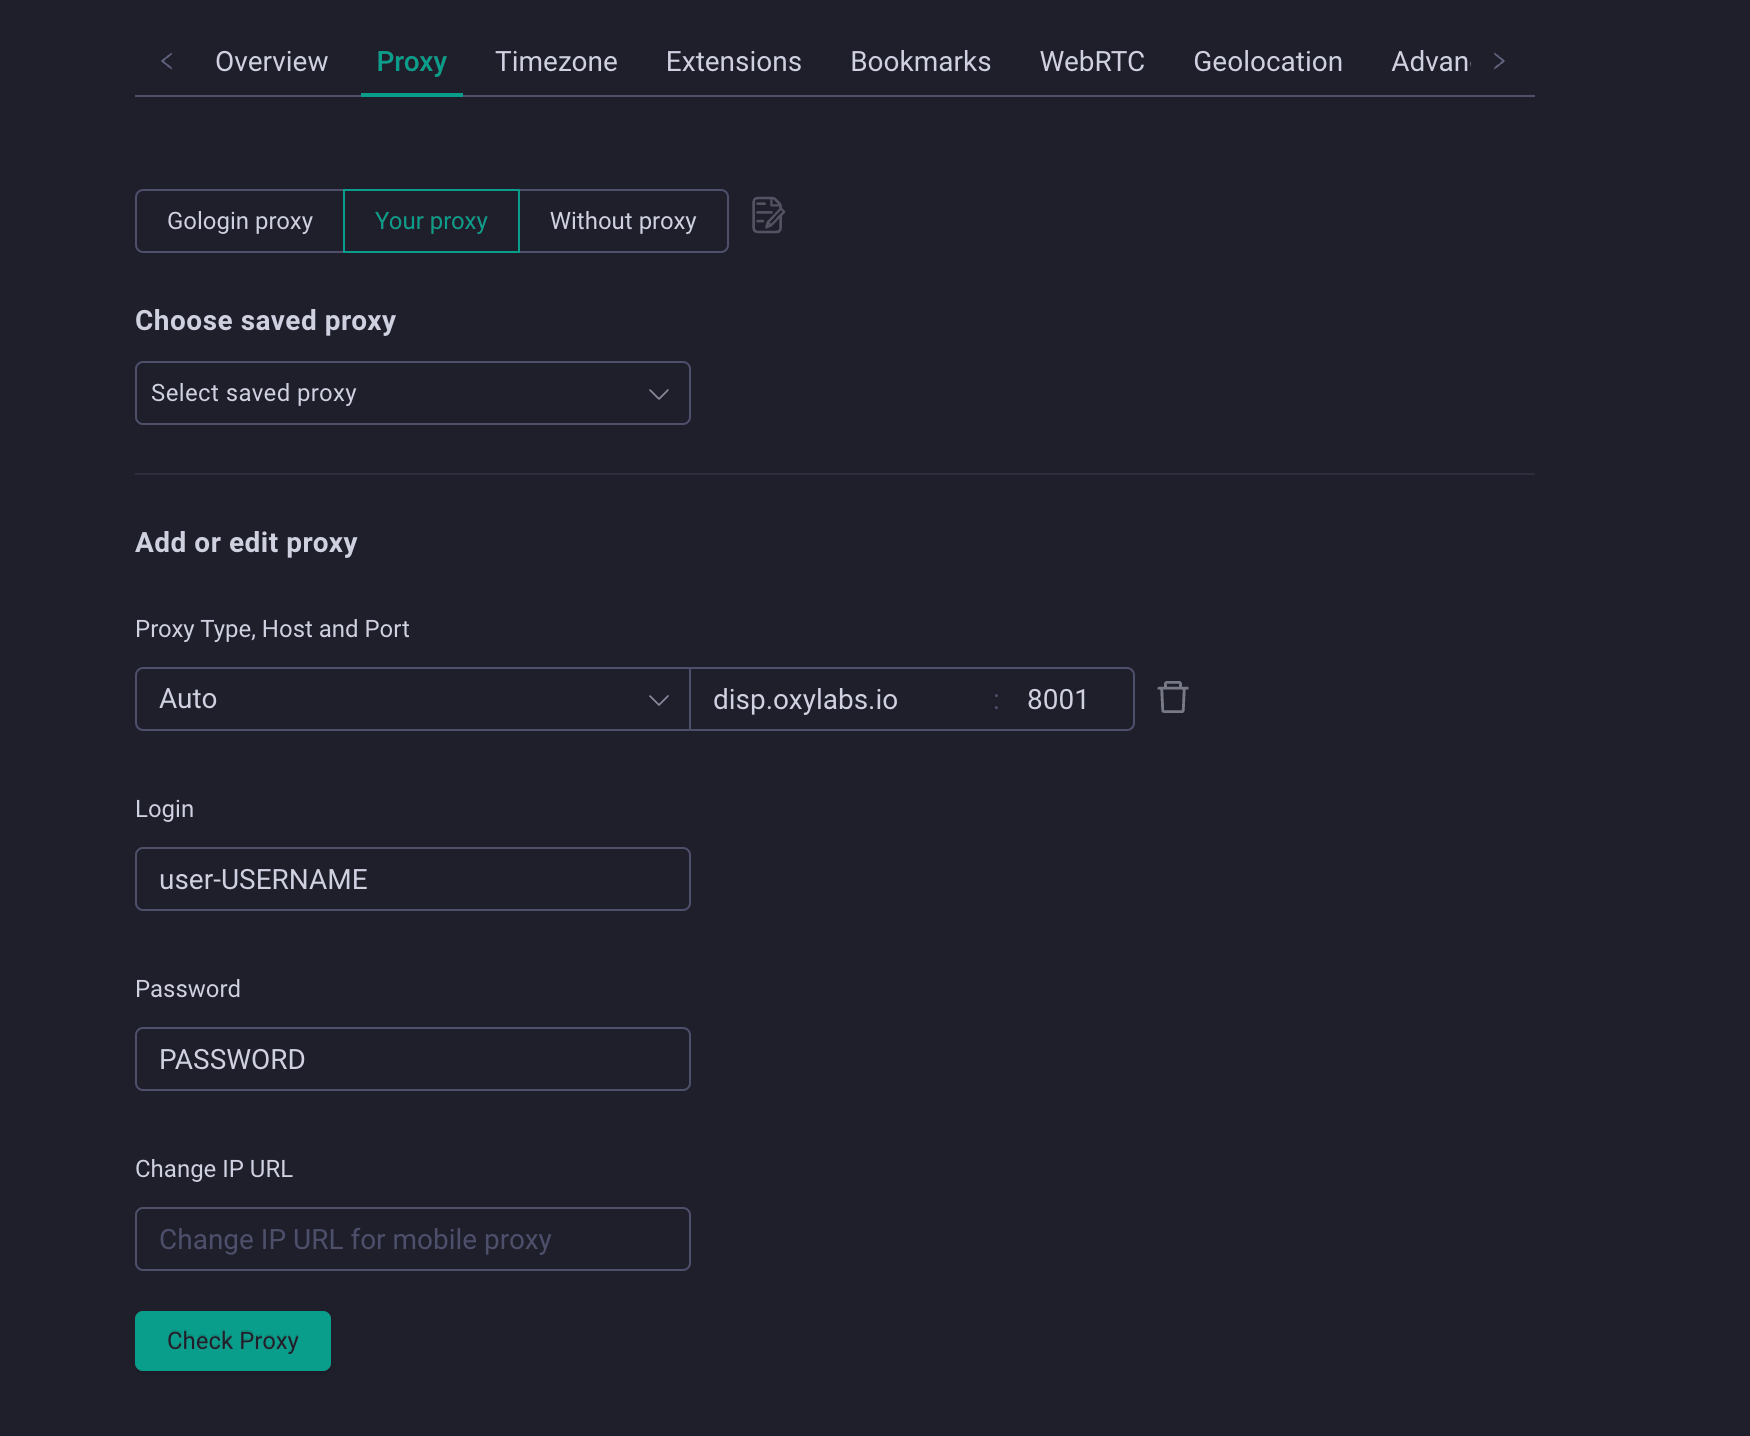Open the Select saved proxy dropdown
The height and width of the screenshot is (1436, 1750).
(413, 393)
